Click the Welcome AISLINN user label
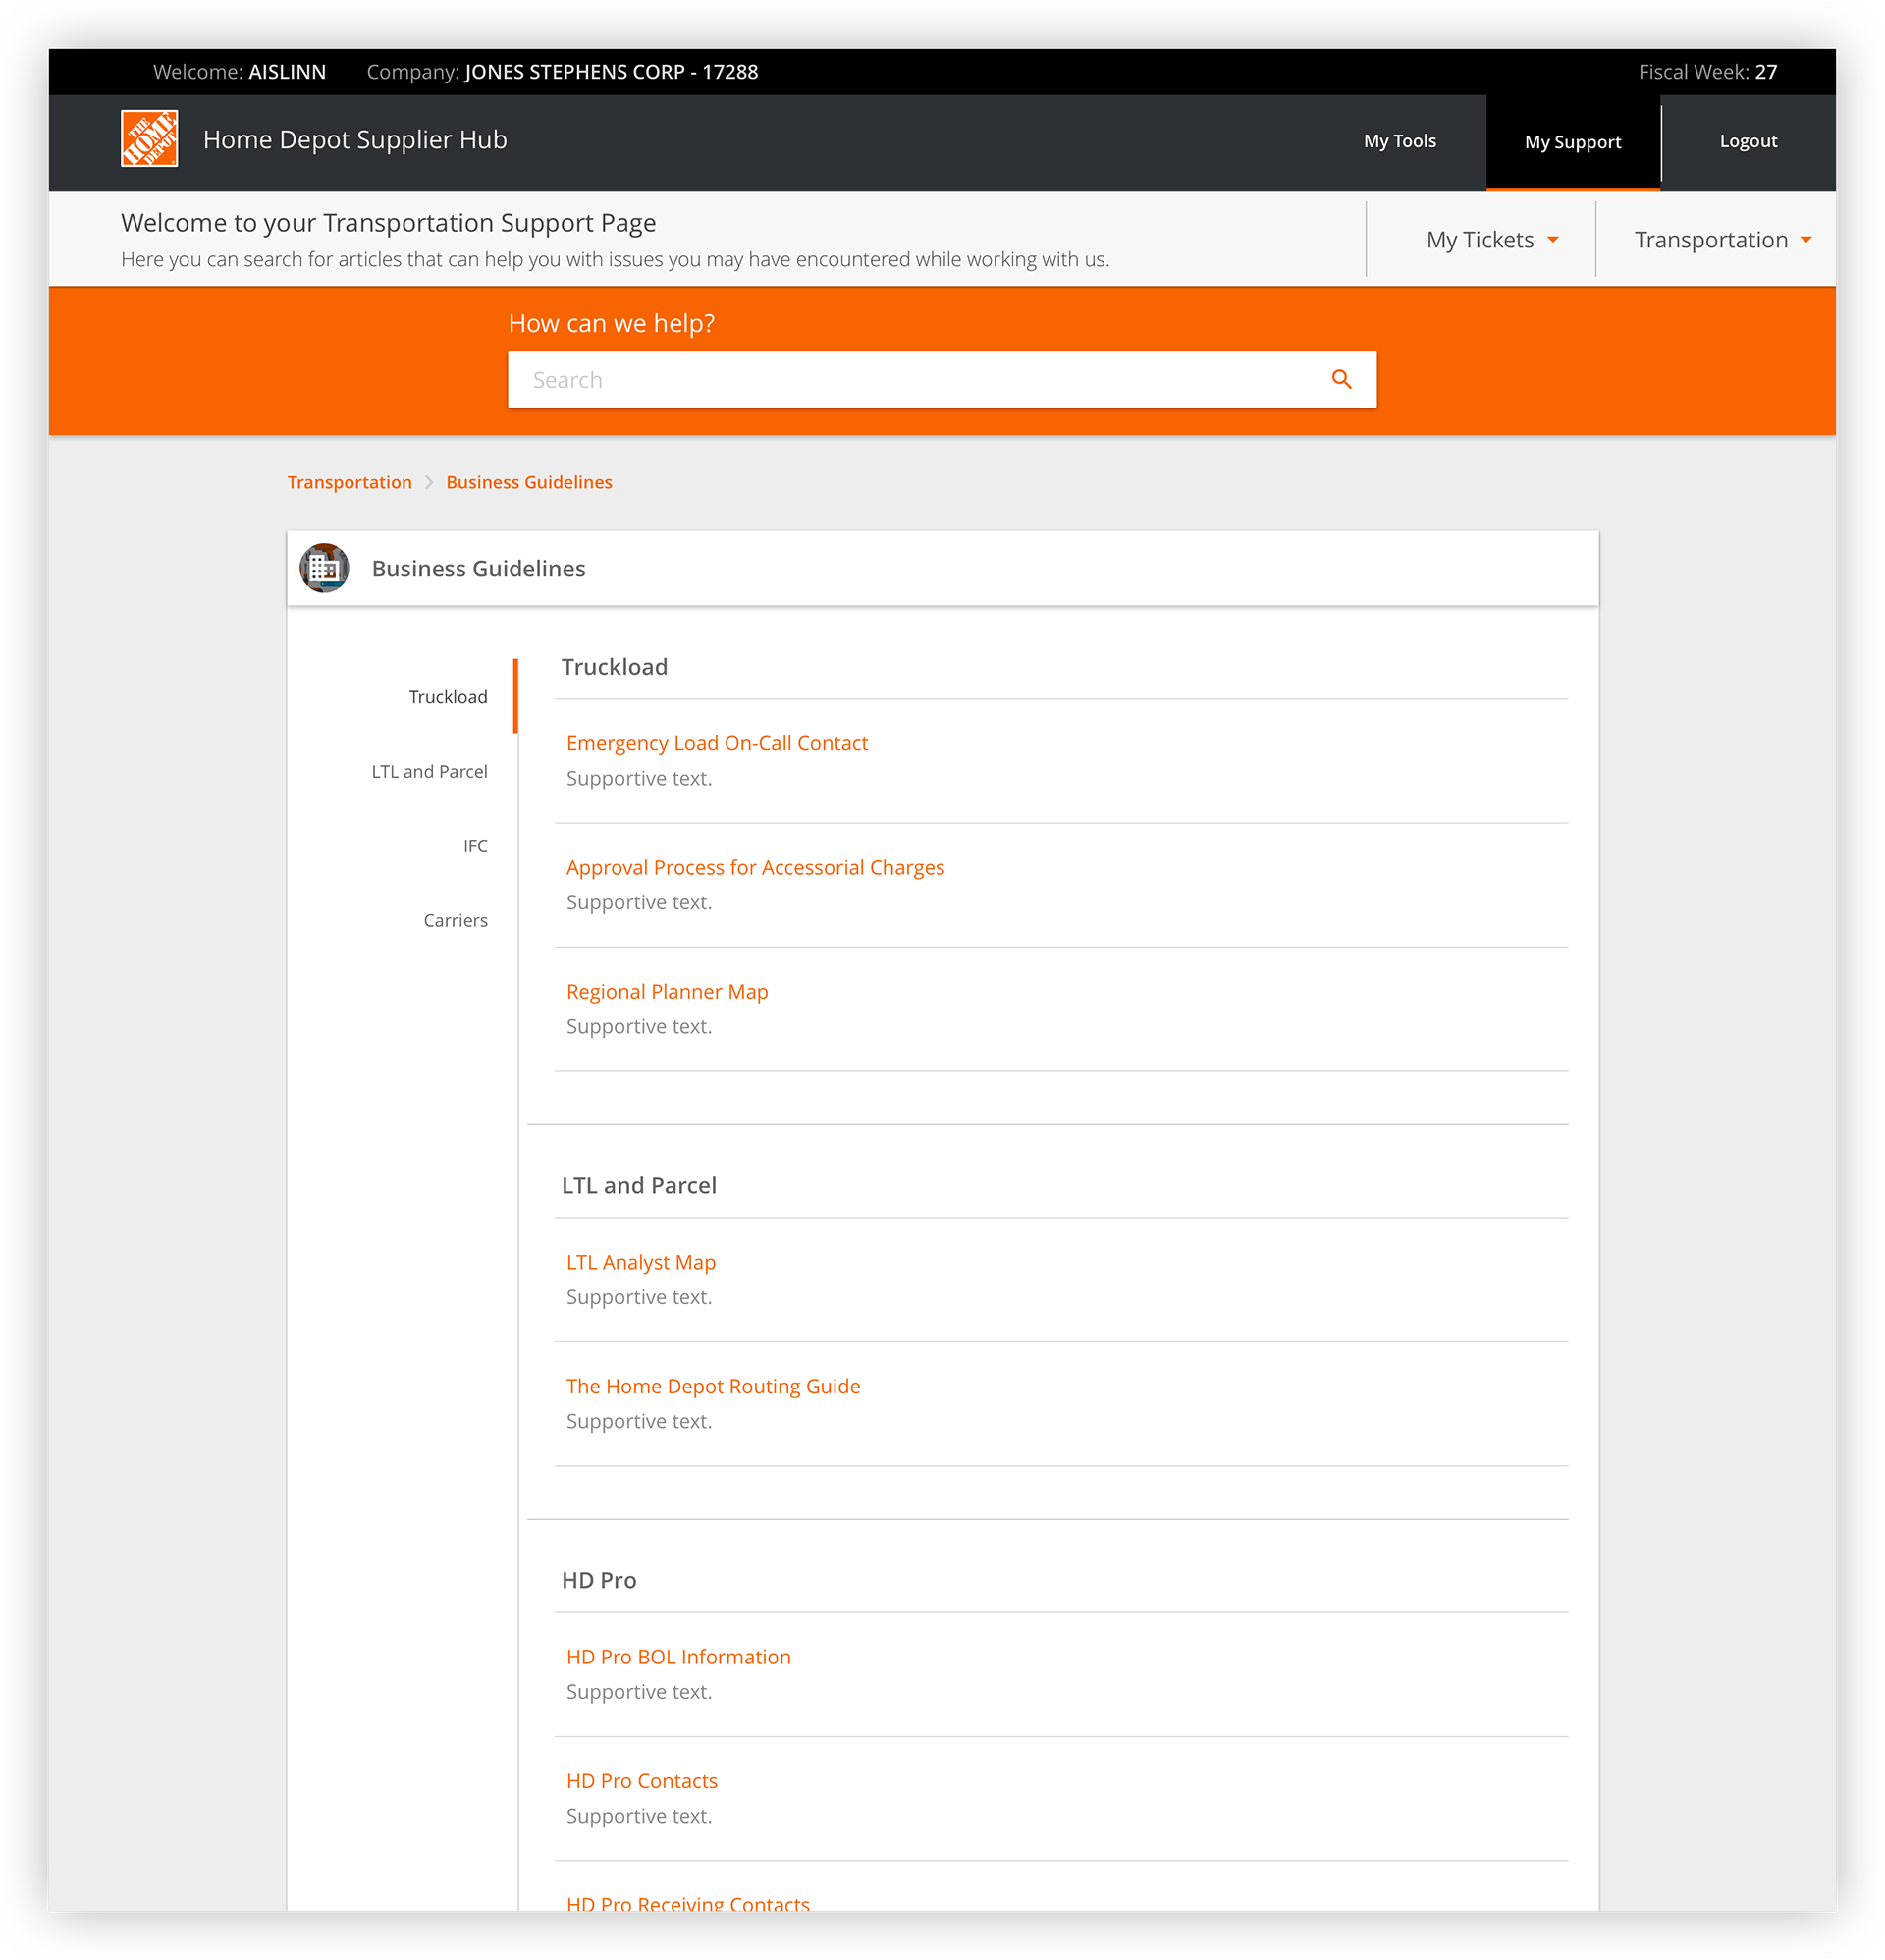This screenshot has height=1960, width=1885. (239, 72)
